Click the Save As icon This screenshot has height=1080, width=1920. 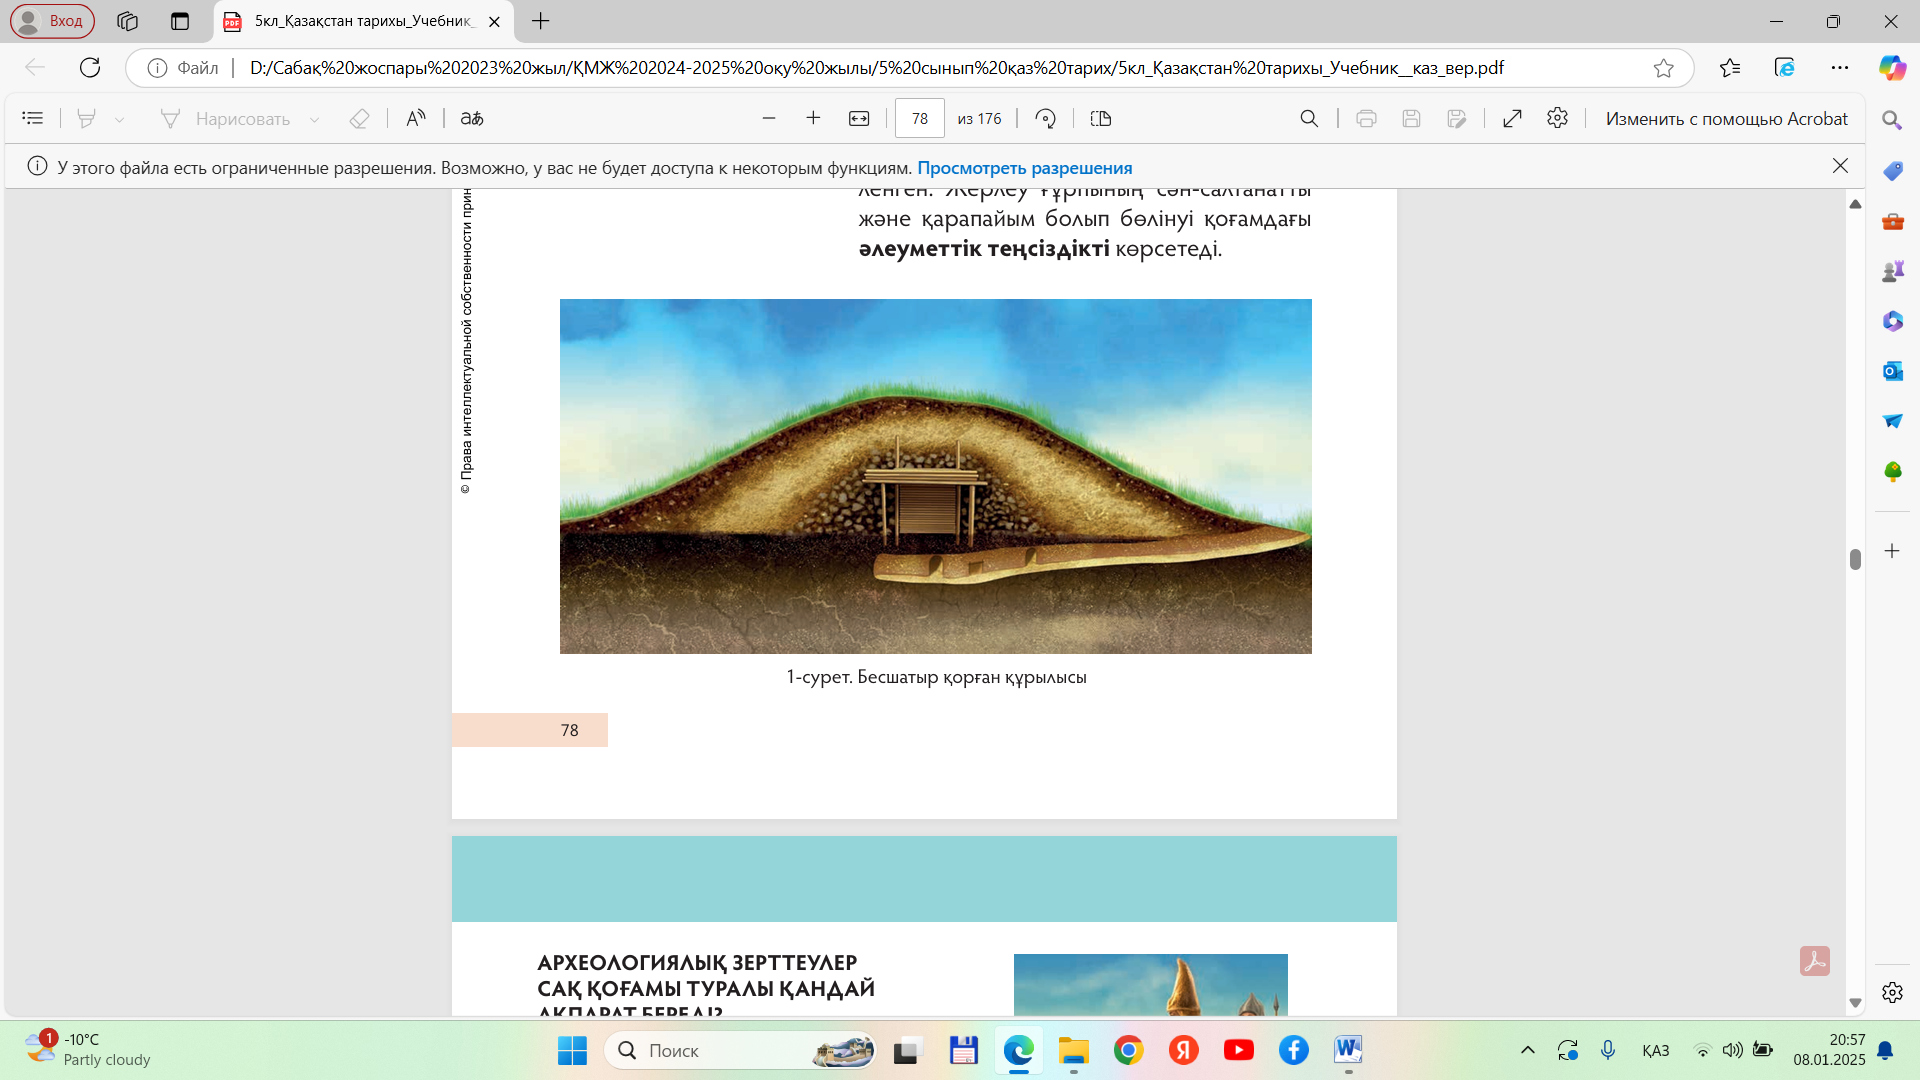(1457, 118)
